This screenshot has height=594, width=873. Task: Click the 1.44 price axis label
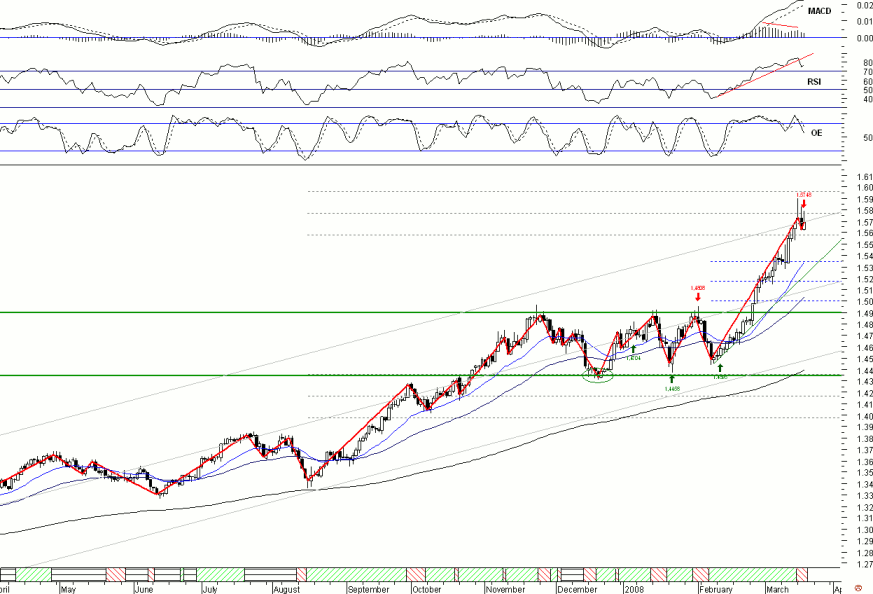click(865, 370)
